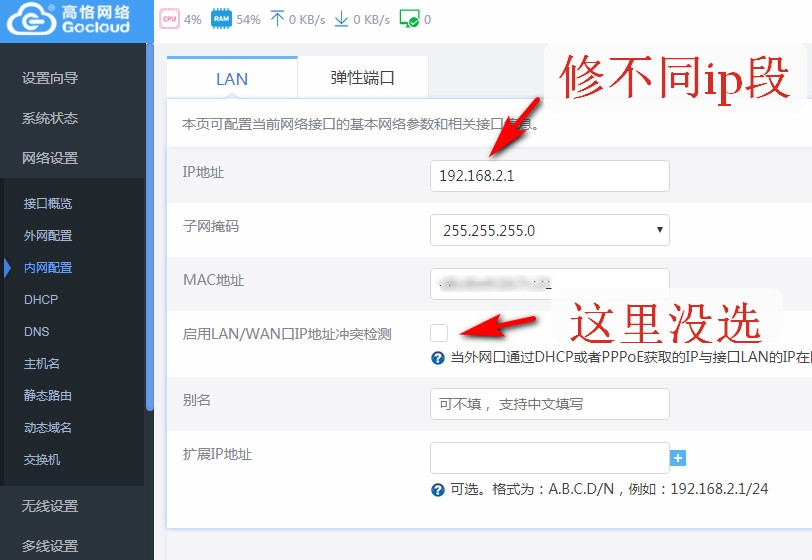Switch to the 弹性端口 tab
This screenshot has width=812, height=560.
tap(362, 78)
